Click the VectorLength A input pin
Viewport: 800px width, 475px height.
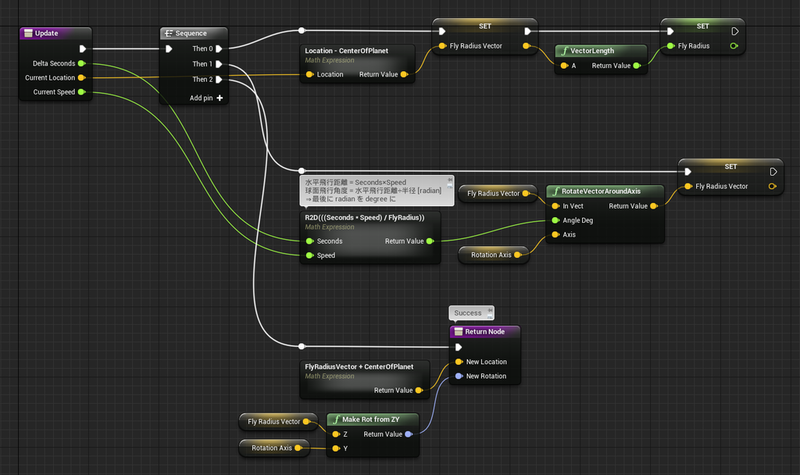pos(564,66)
